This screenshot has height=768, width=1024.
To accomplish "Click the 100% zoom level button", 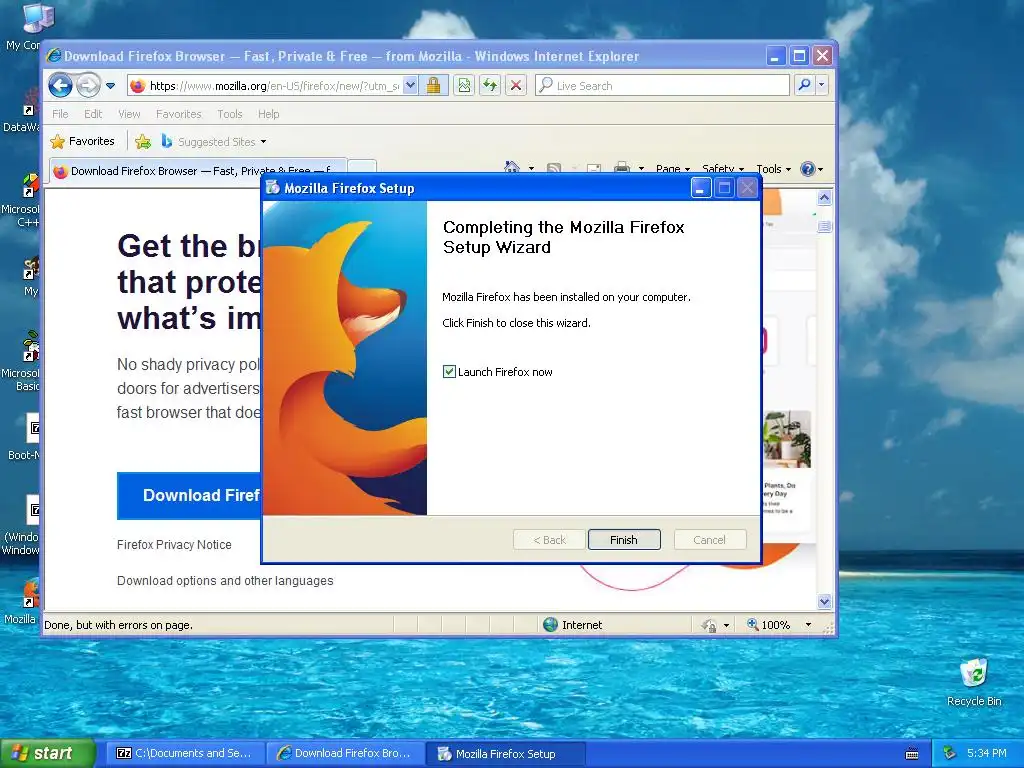I will click(x=768, y=625).
